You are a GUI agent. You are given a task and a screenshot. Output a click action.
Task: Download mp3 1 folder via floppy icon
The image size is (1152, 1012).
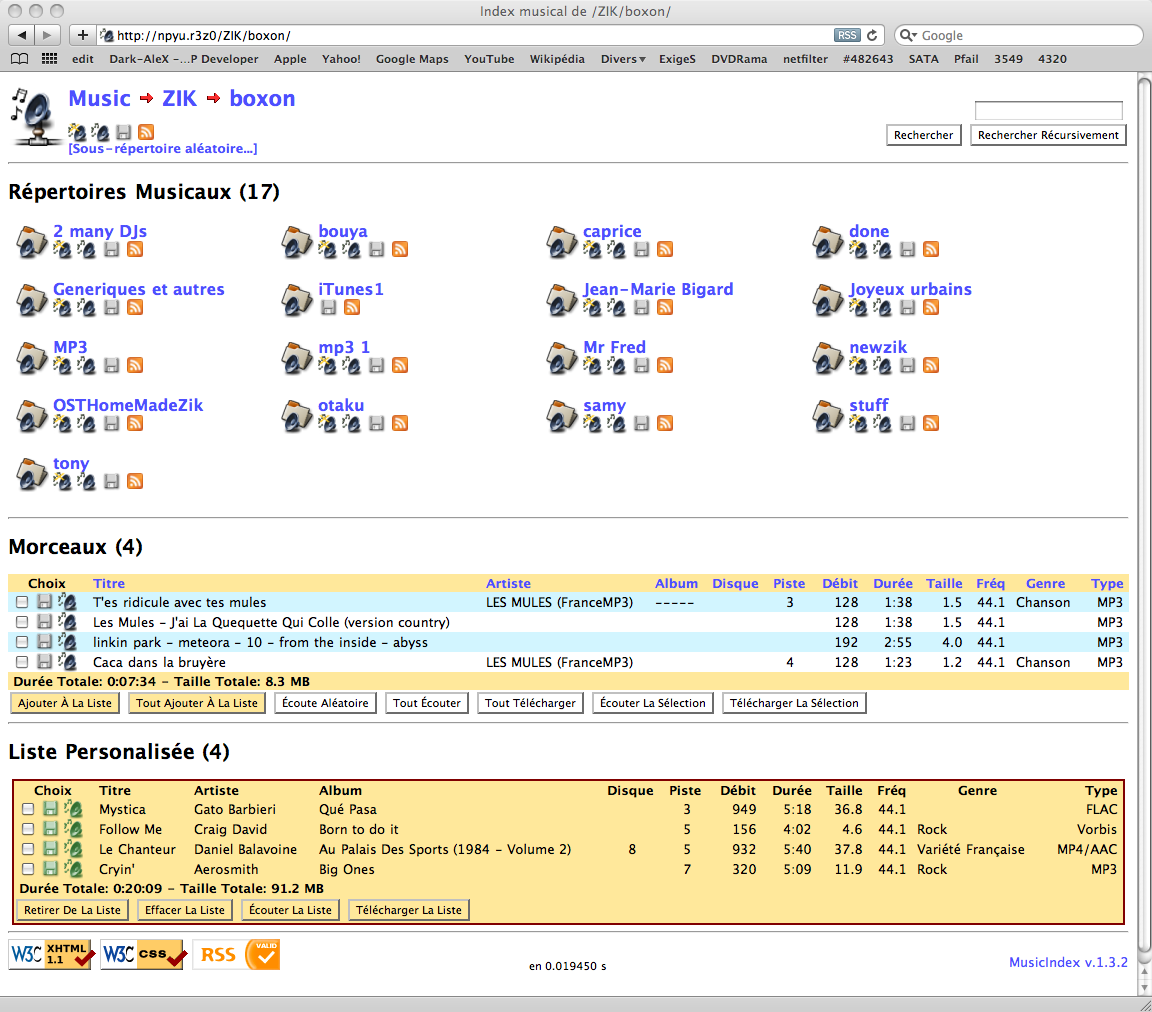pos(376,365)
